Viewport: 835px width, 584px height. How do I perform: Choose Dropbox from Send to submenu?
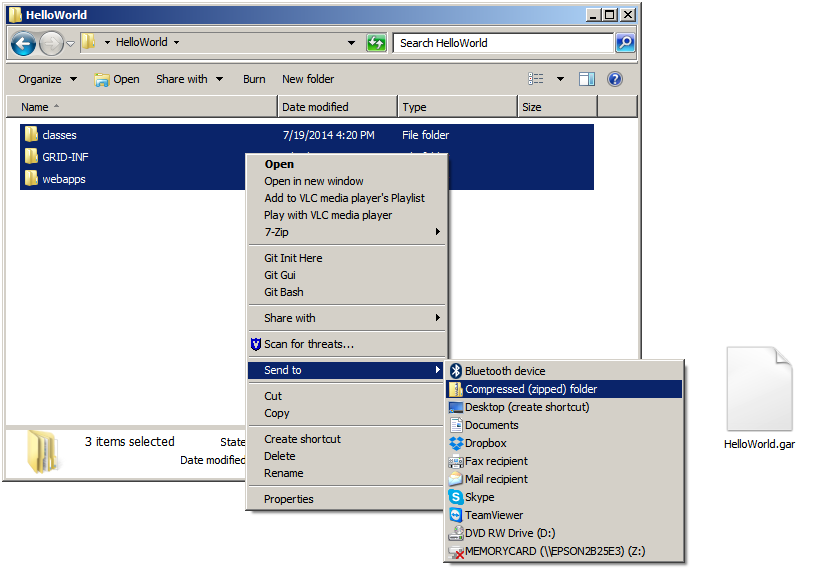(x=485, y=443)
